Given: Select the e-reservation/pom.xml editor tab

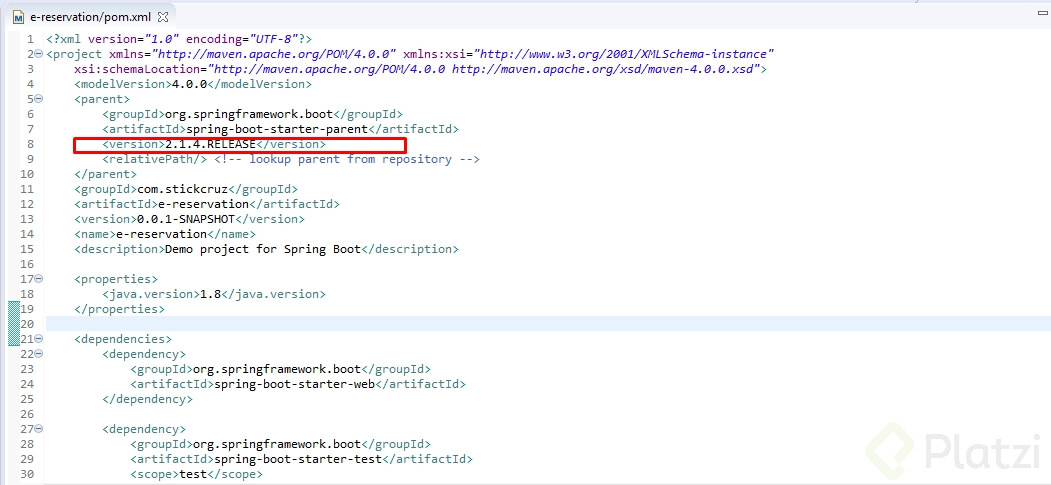Looking at the screenshot, I should pyautogui.click(x=90, y=17).
